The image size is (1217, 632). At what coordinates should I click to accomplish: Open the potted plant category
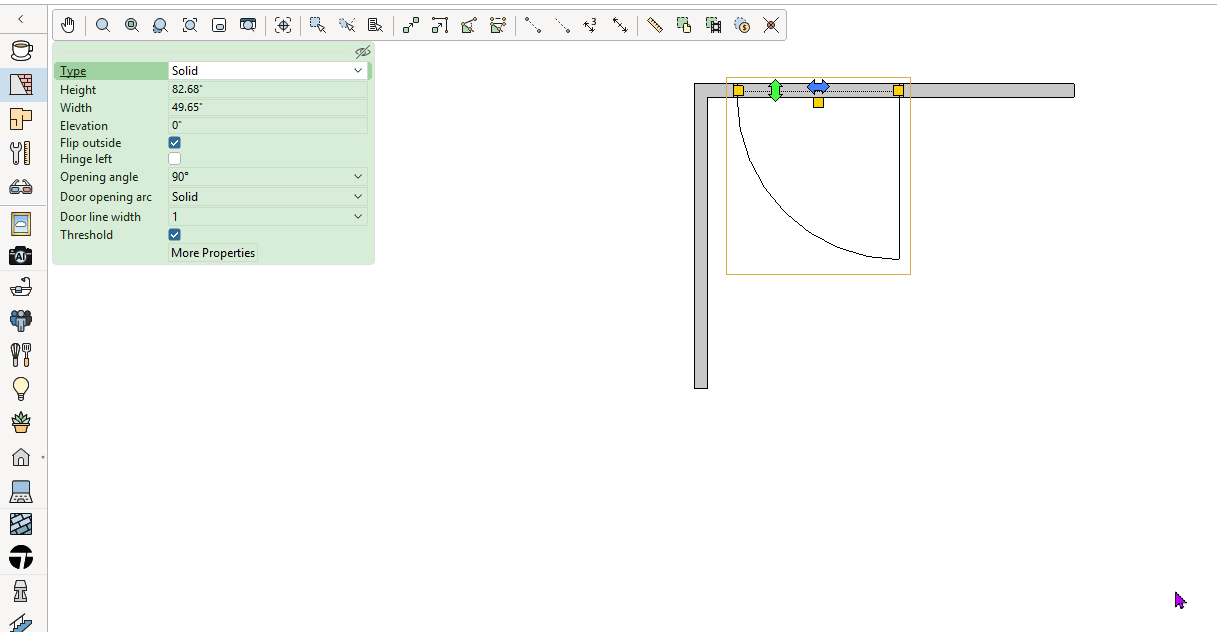pyautogui.click(x=21, y=422)
